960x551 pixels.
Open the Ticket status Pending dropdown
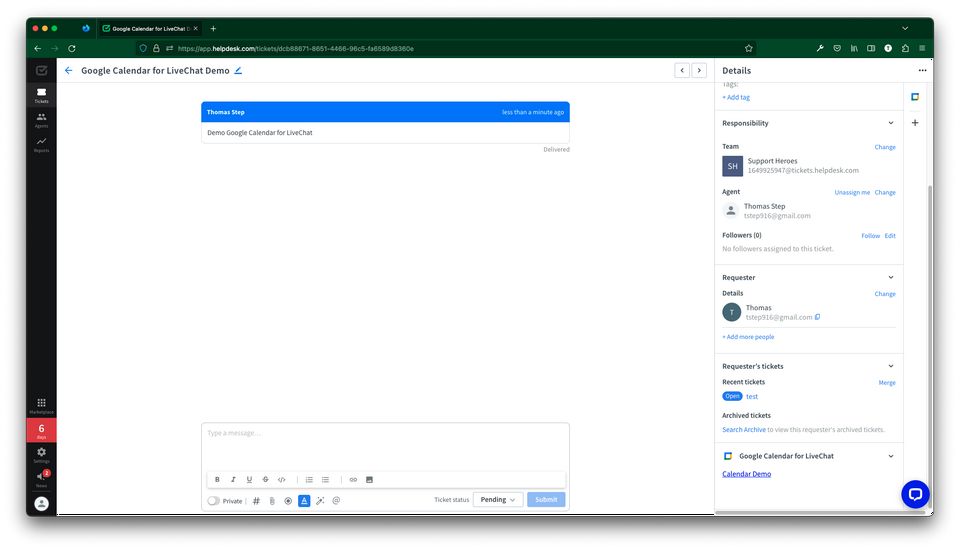(497, 500)
